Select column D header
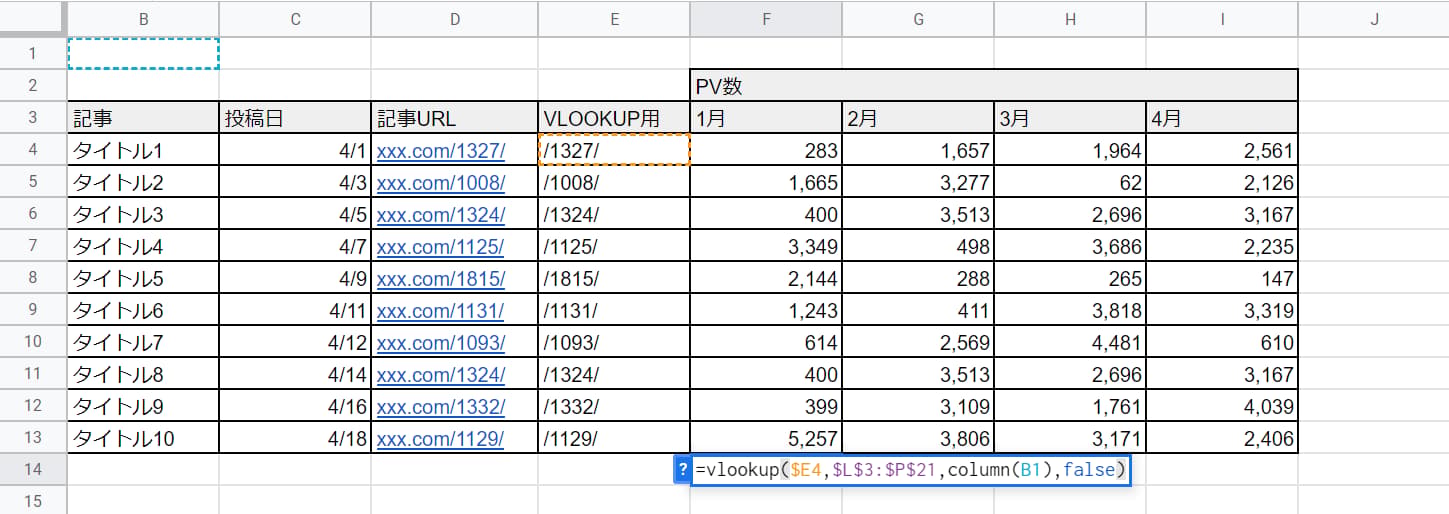The width and height of the screenshot is (1449, 514). point(455,18)
